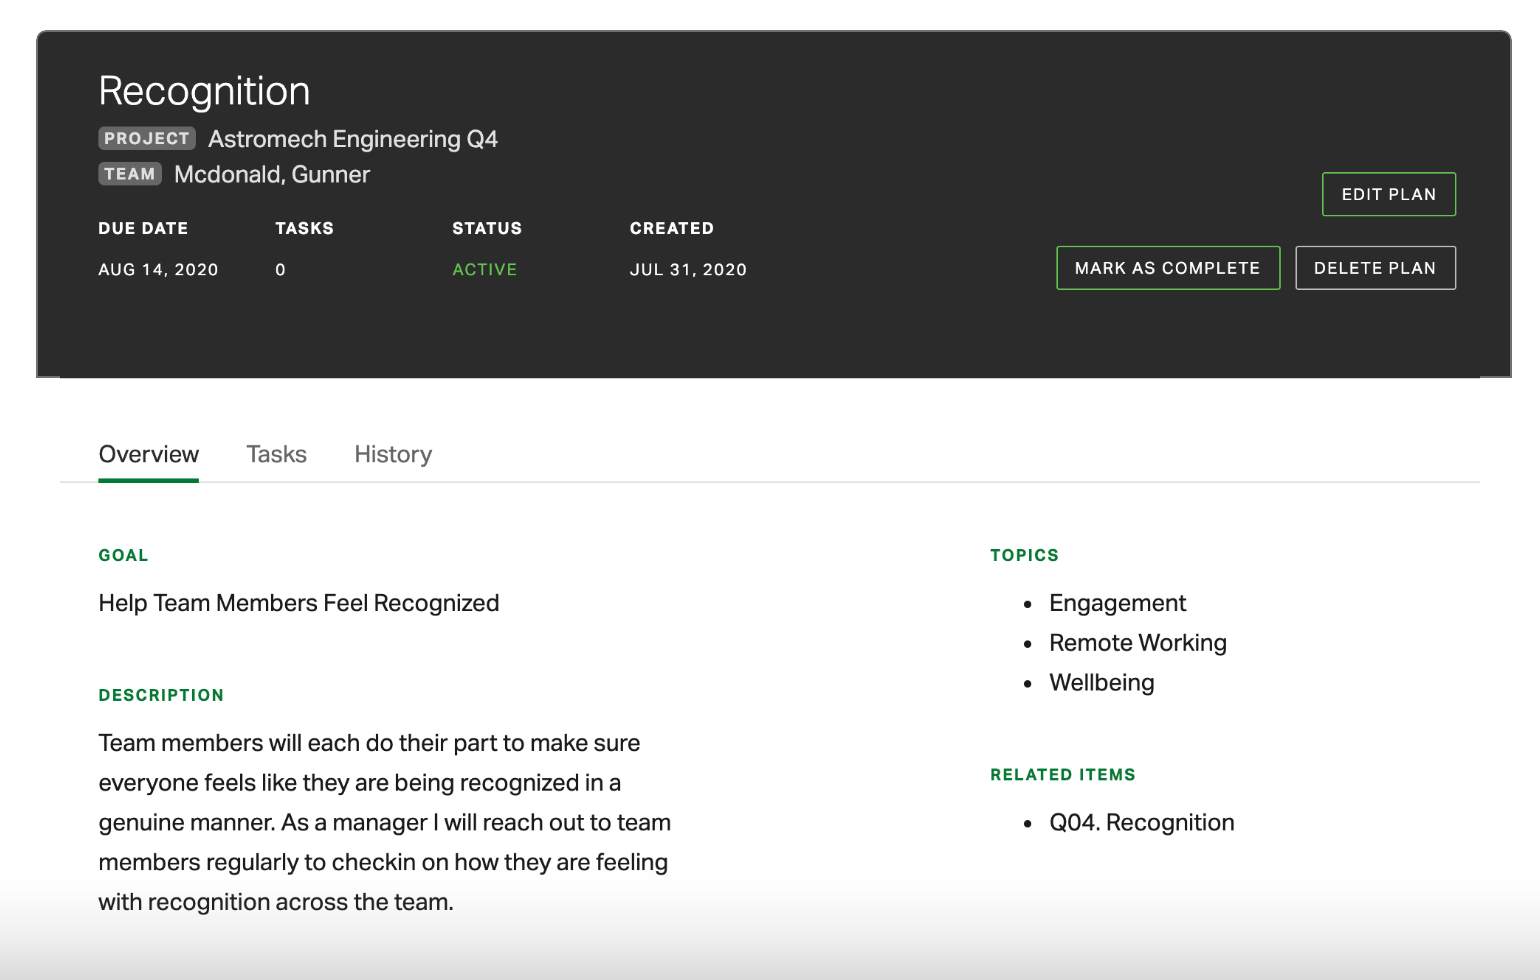This screenshot has height=980, width=1540.
Task: Click the team name Mcdonald, Gunner
Action: [273, 174]
